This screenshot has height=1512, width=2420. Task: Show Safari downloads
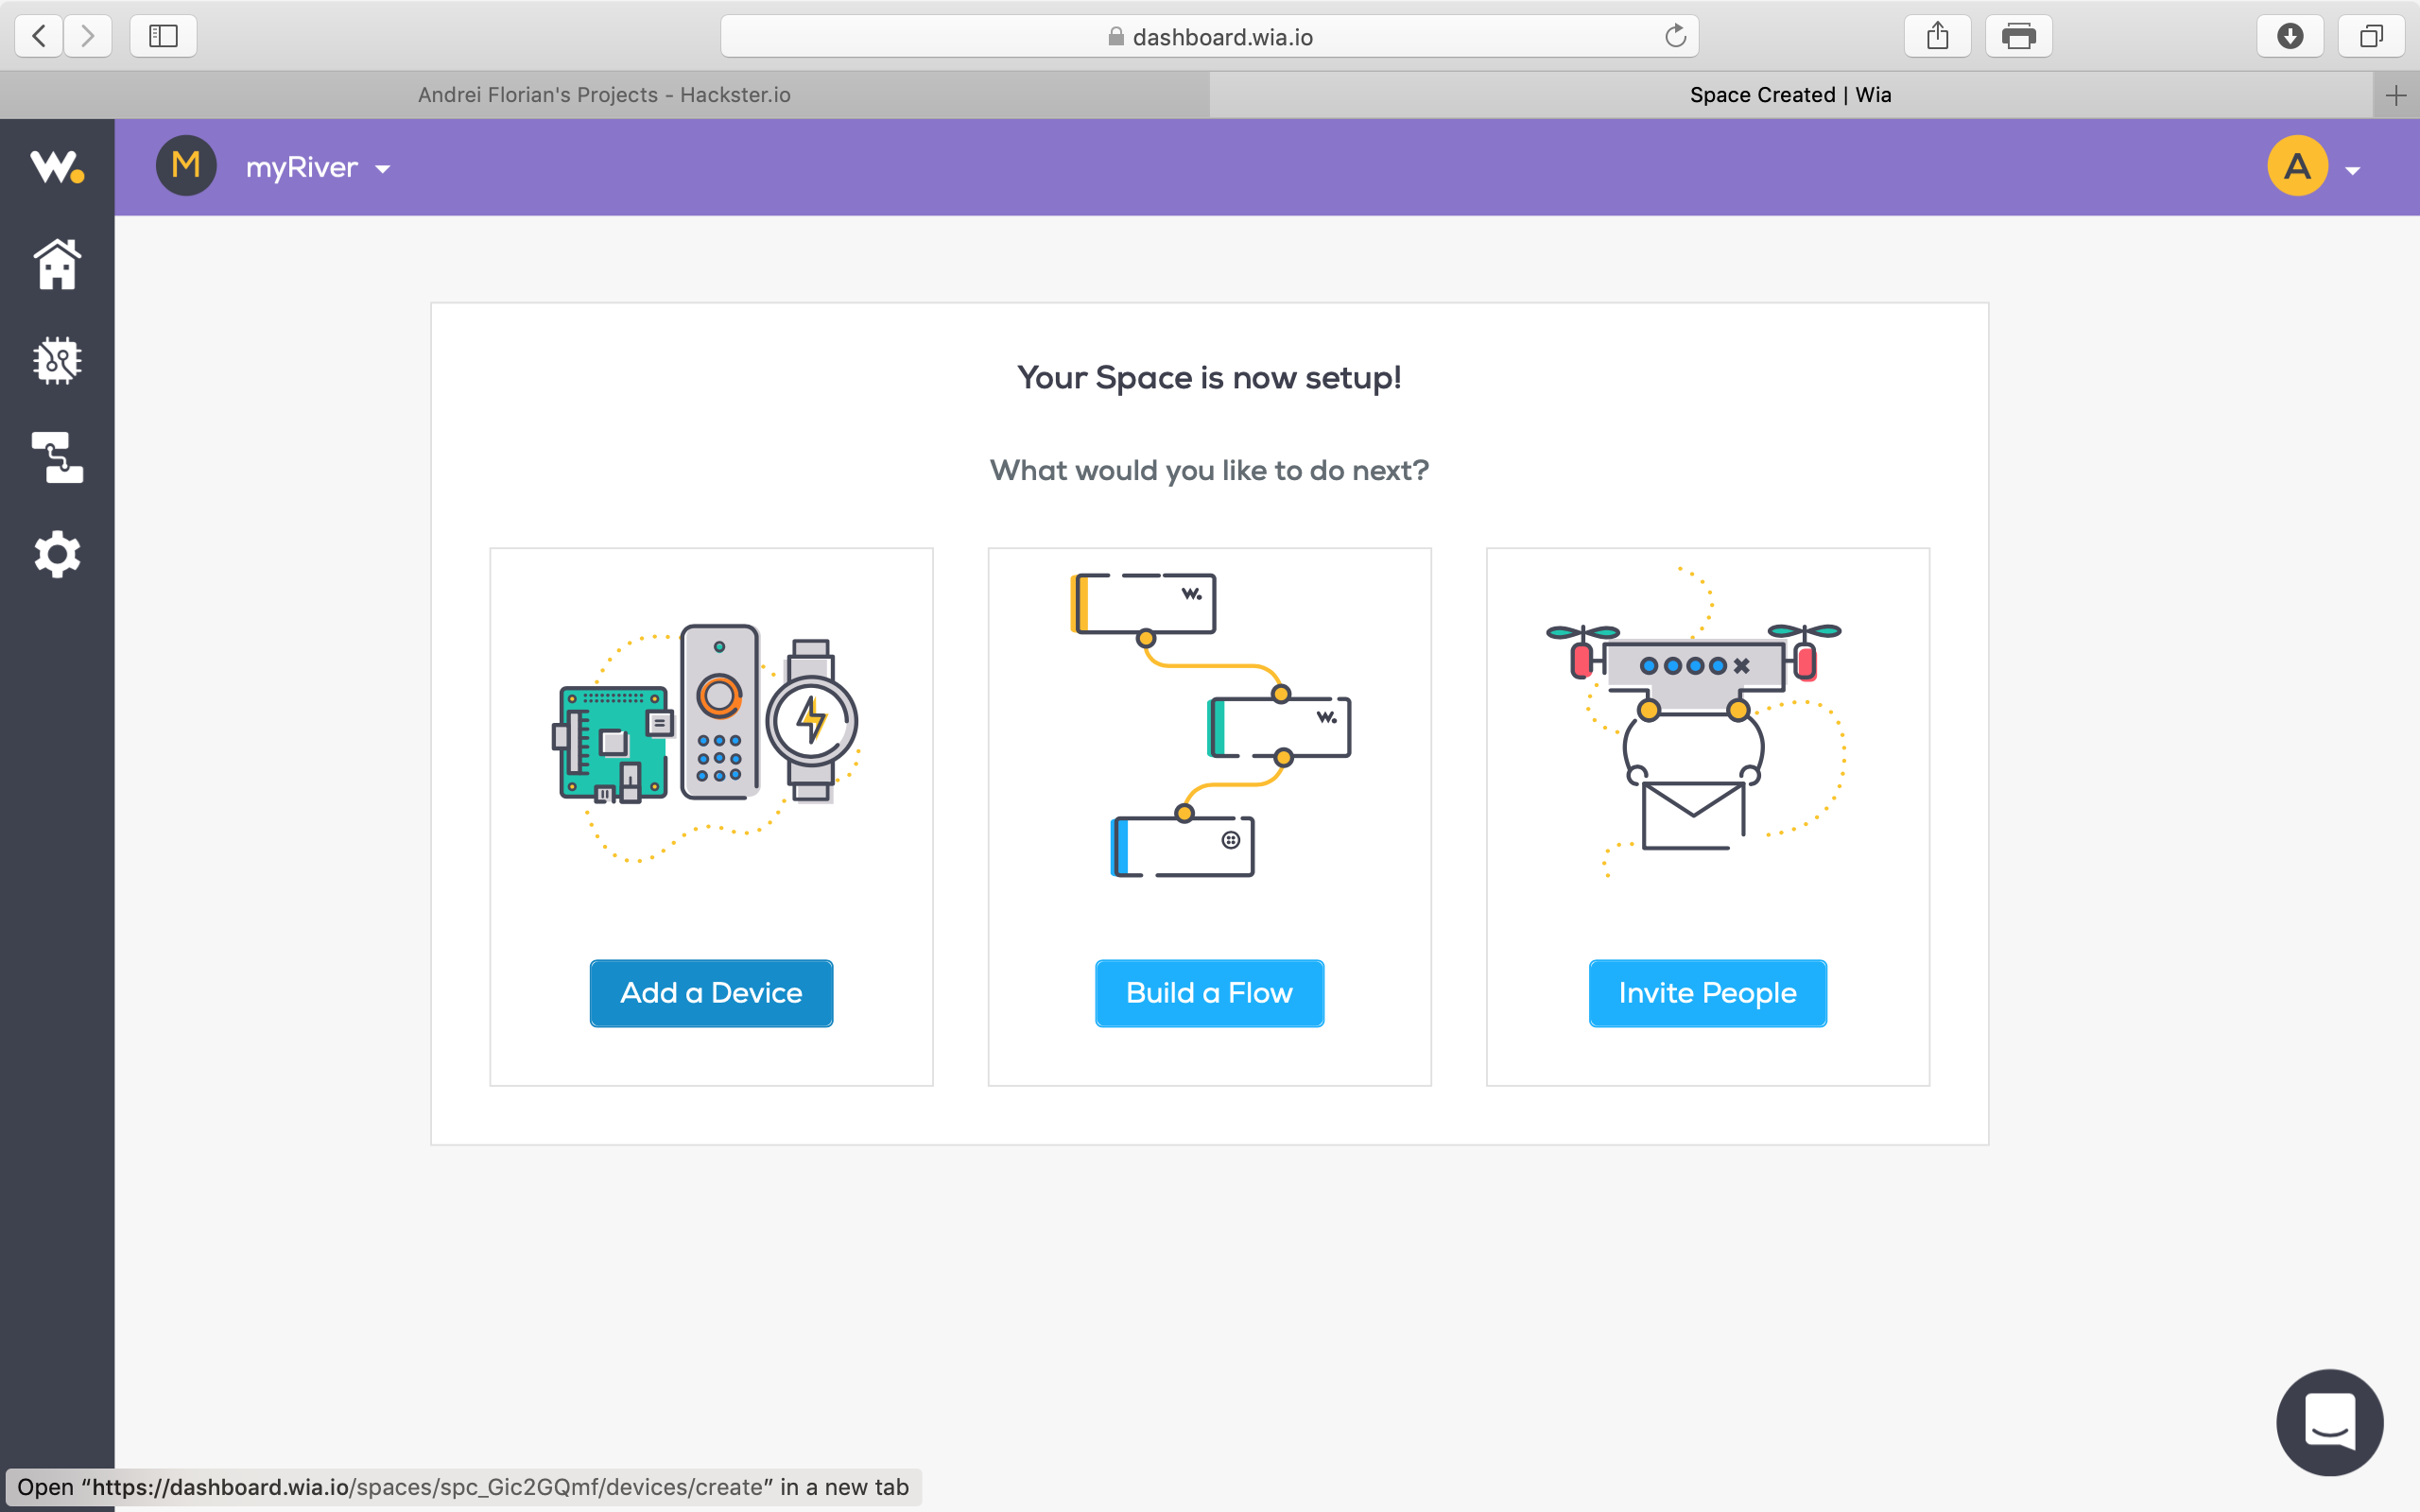(2289, 37)
